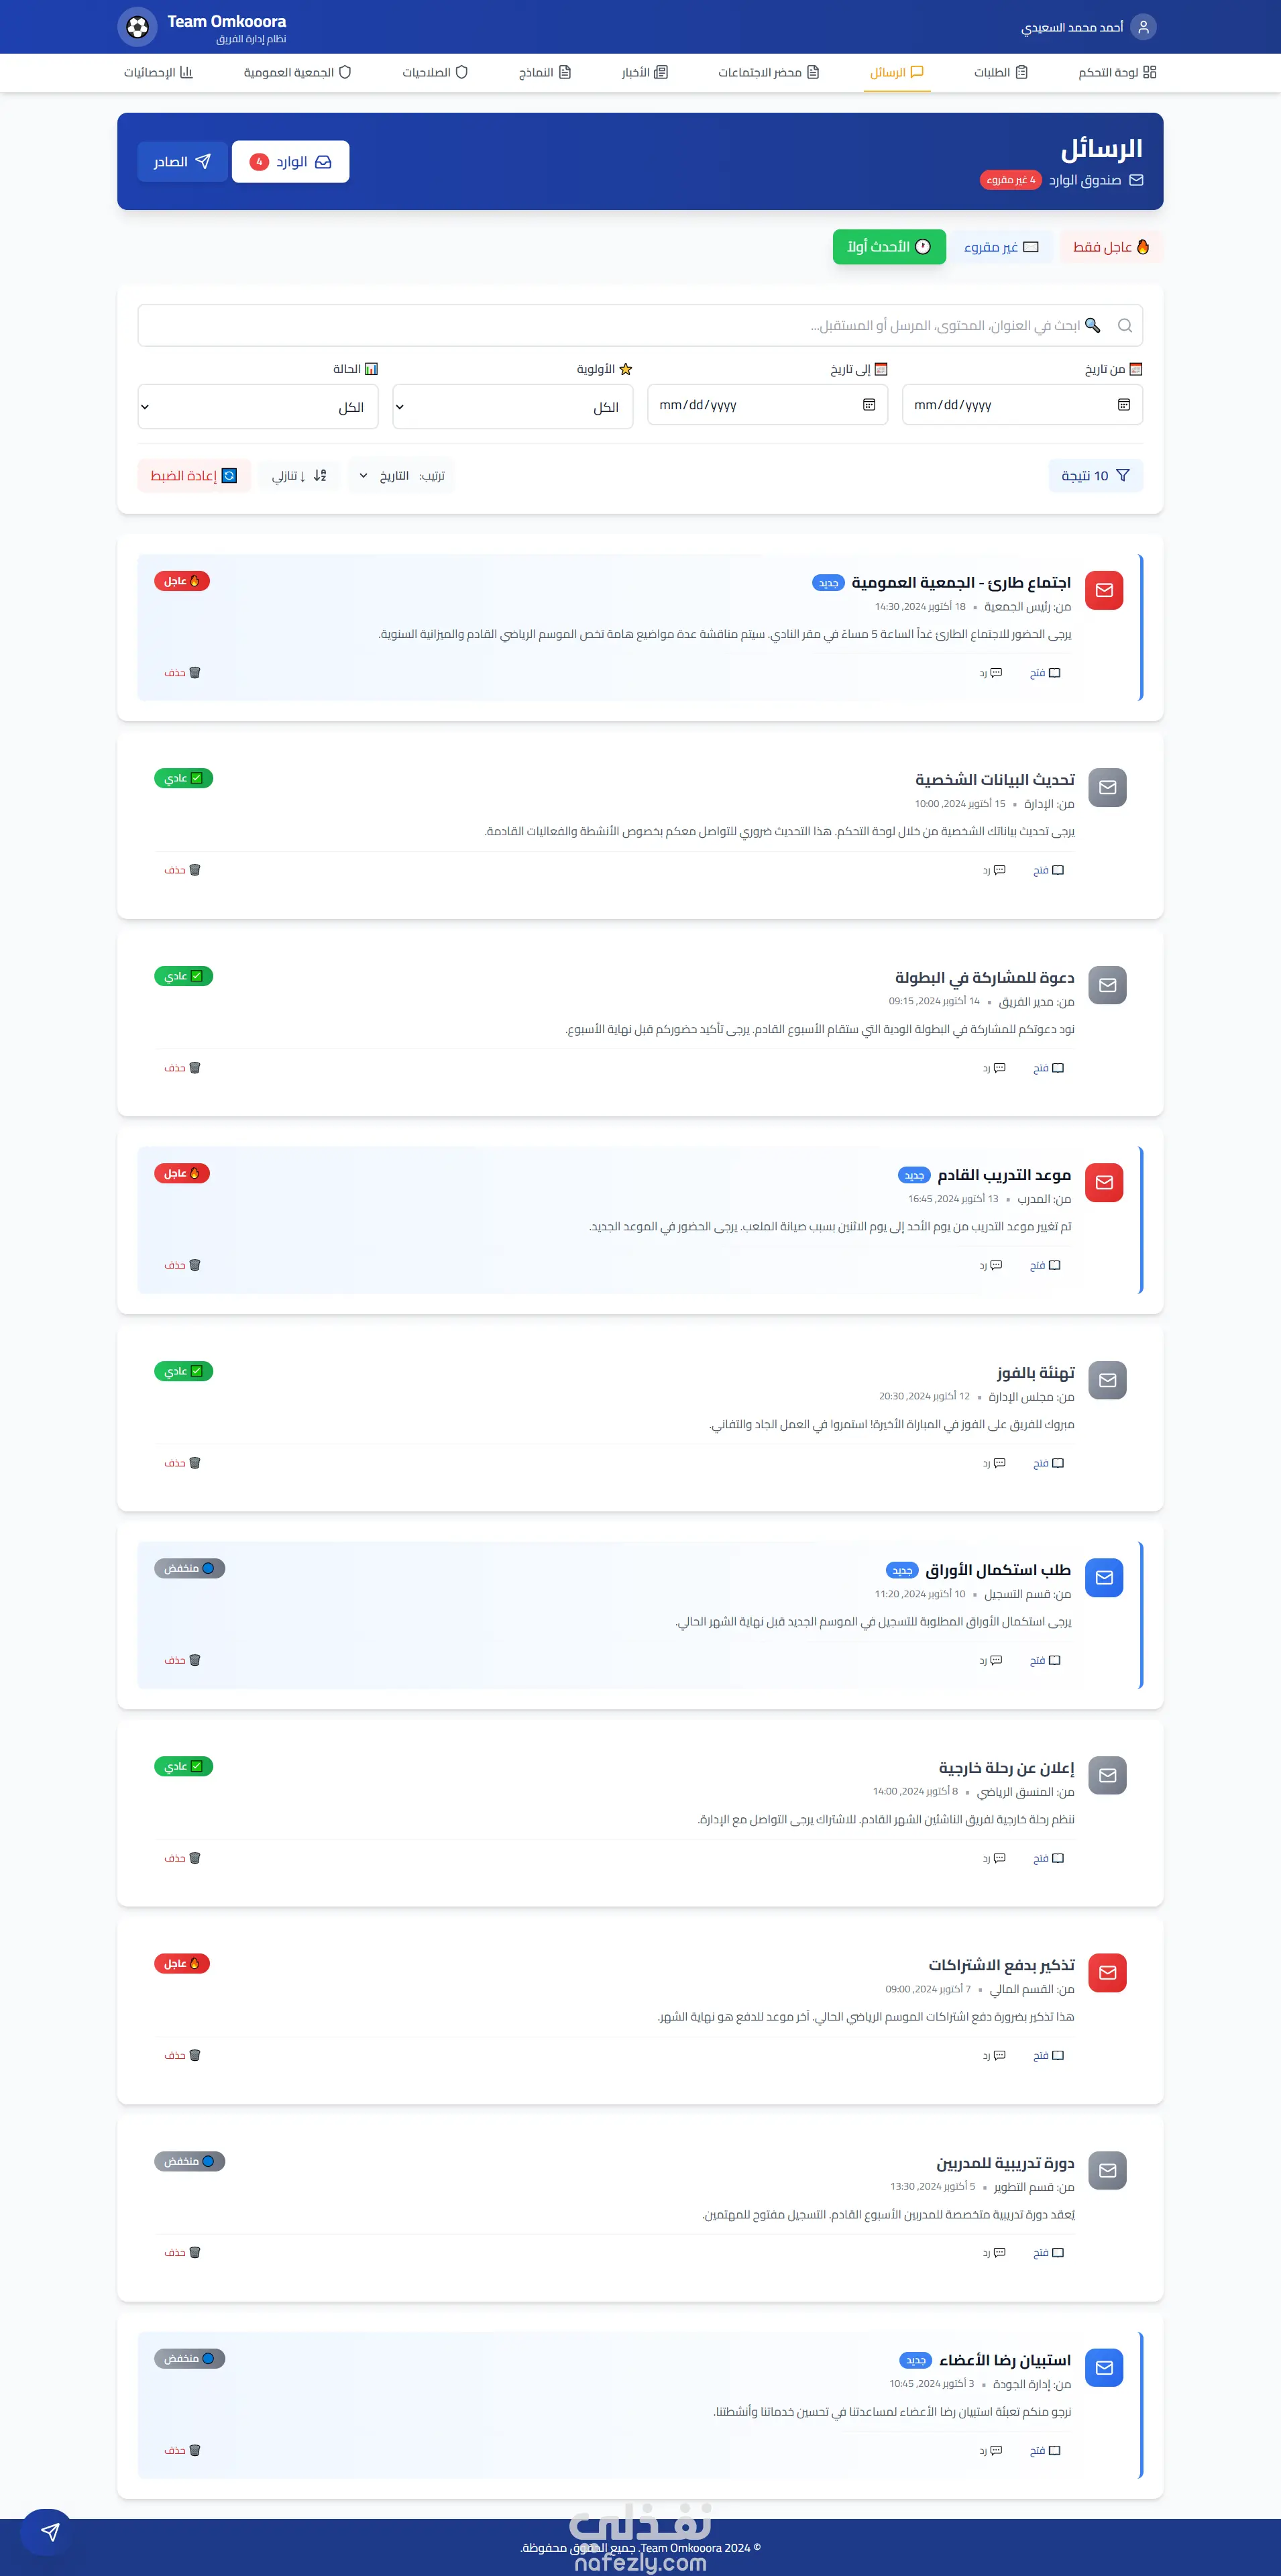The height and width of the screenshot is (2576, 1281).
Task: Click the soccer ball team logo
Action: [x=137, y=27]
